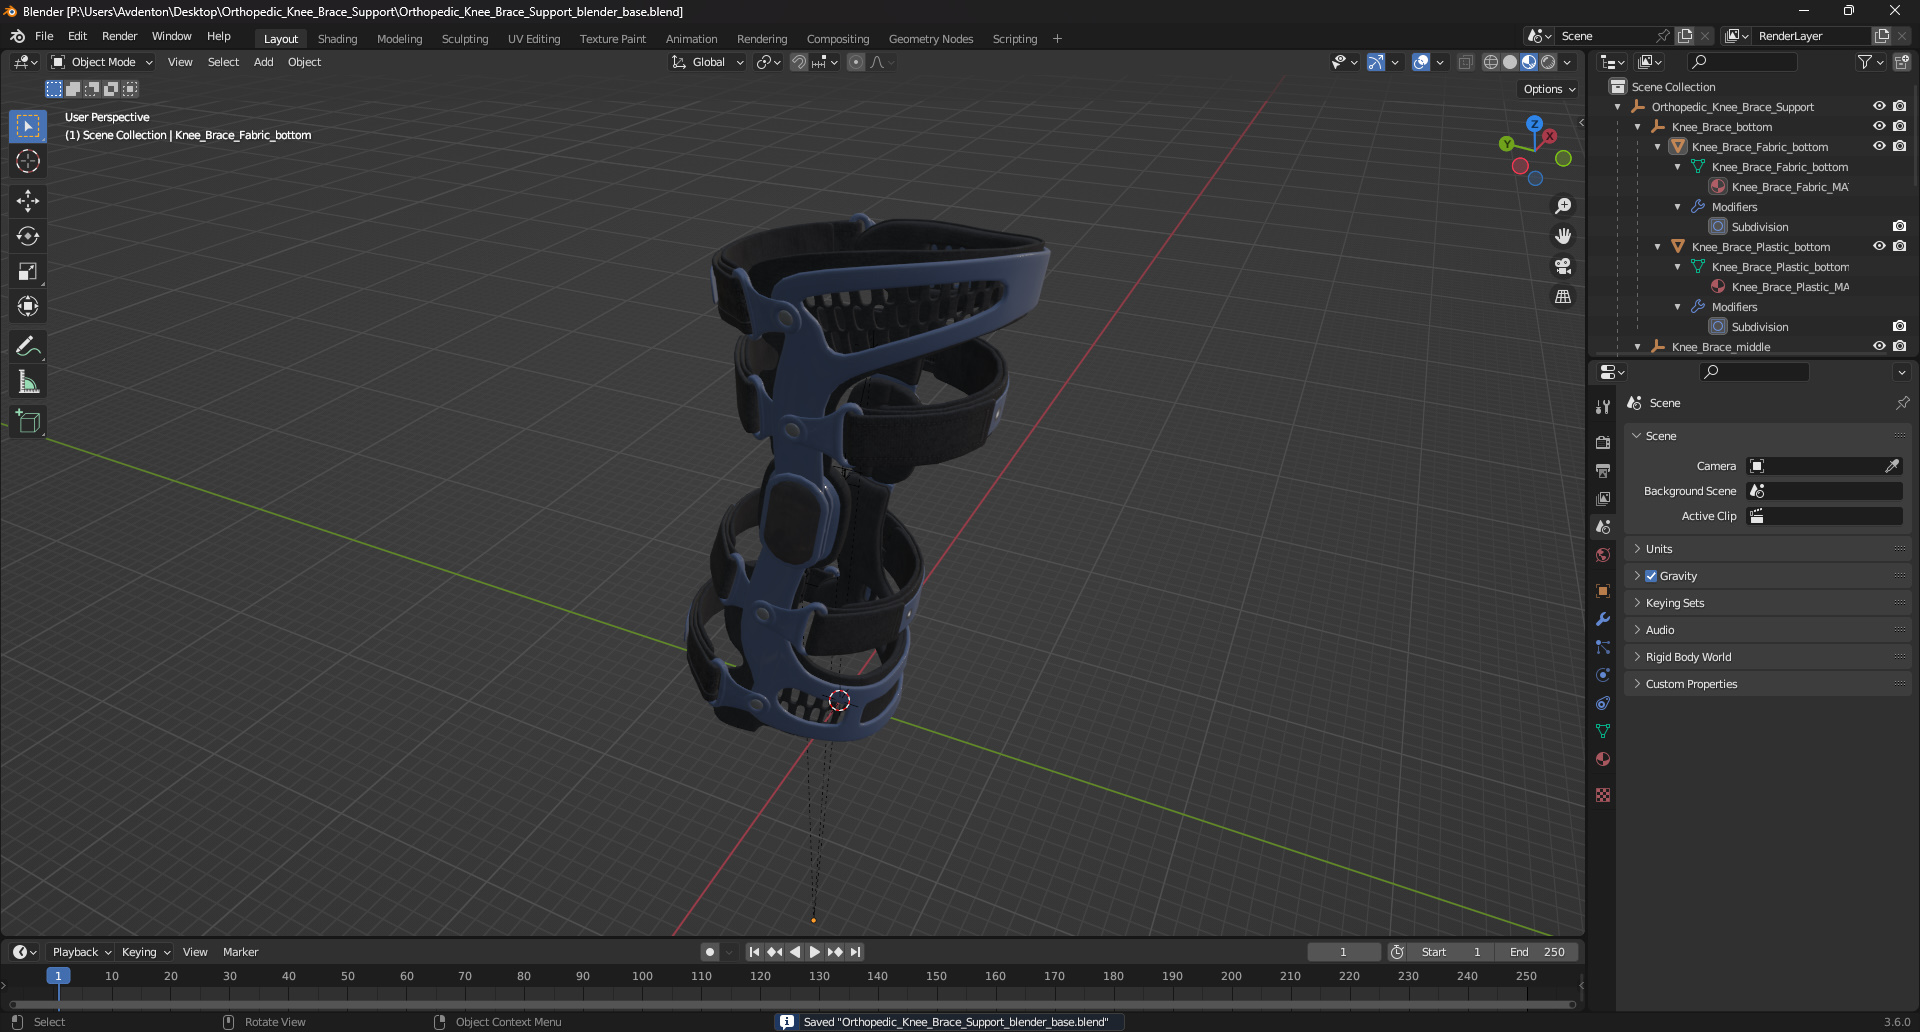Select the Add Cube tool

point(28,421)
